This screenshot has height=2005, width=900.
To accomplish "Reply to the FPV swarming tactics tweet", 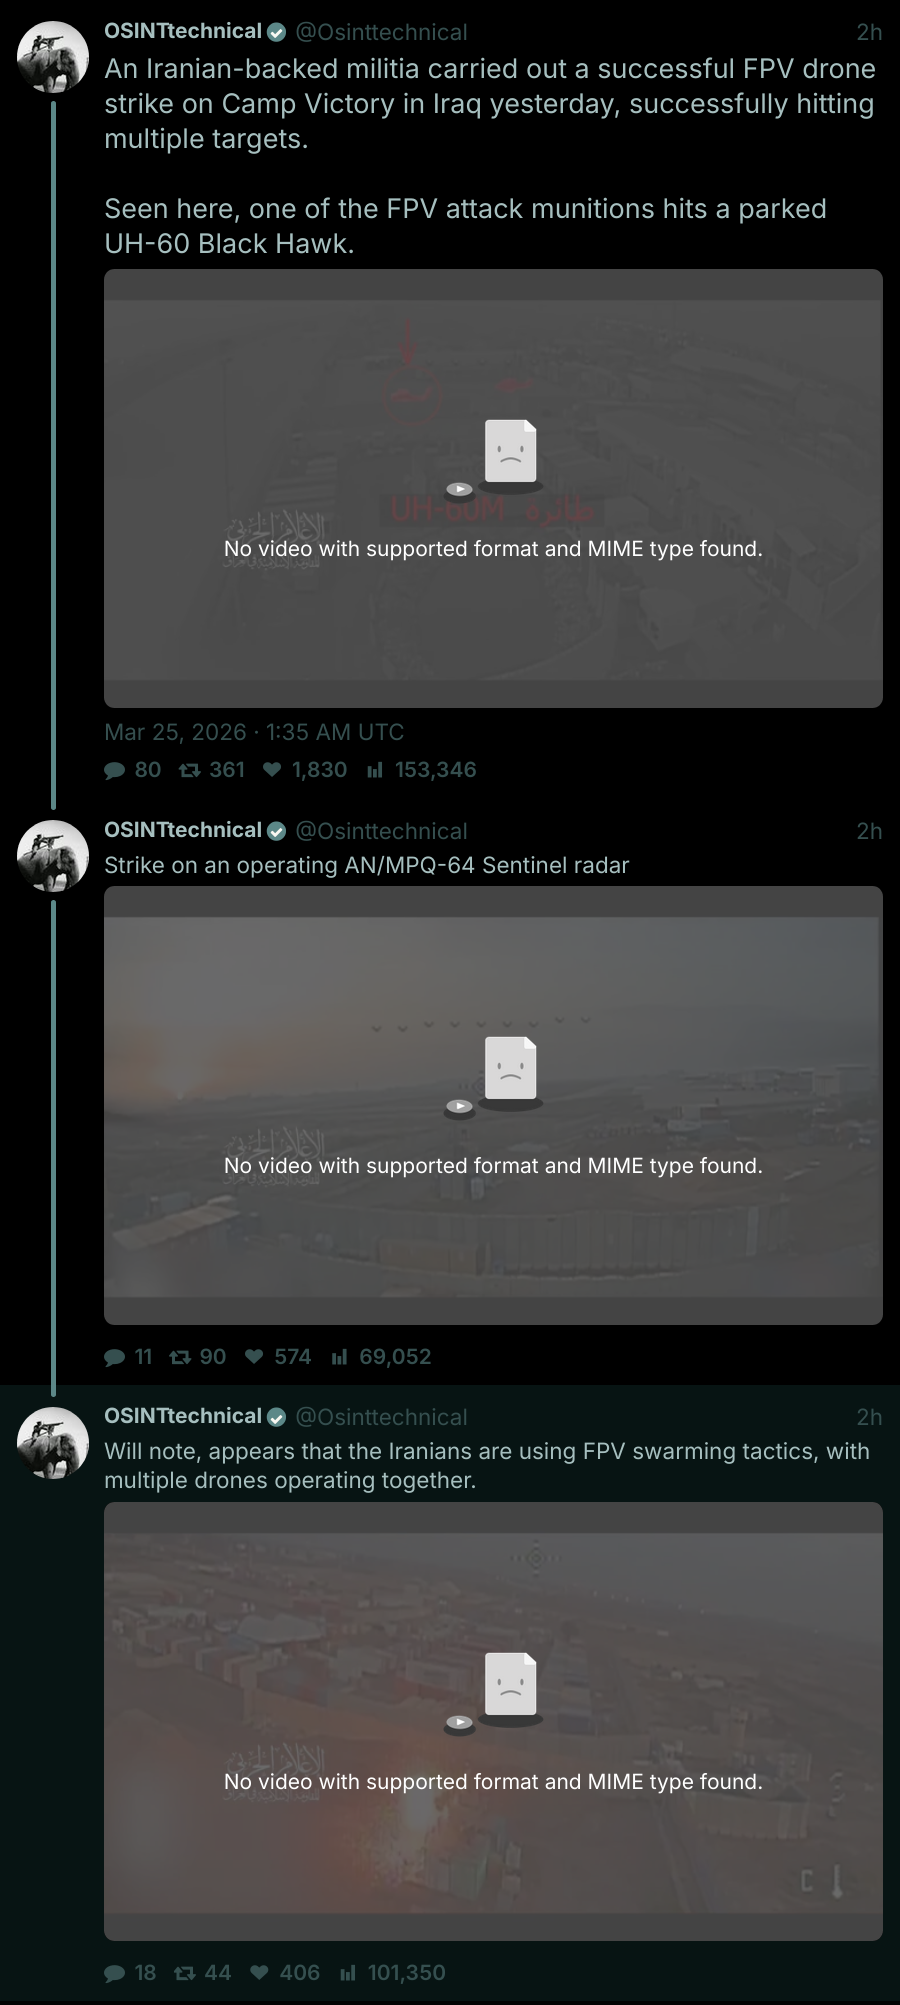I will pyautogui.click(x=115, y=1973).
